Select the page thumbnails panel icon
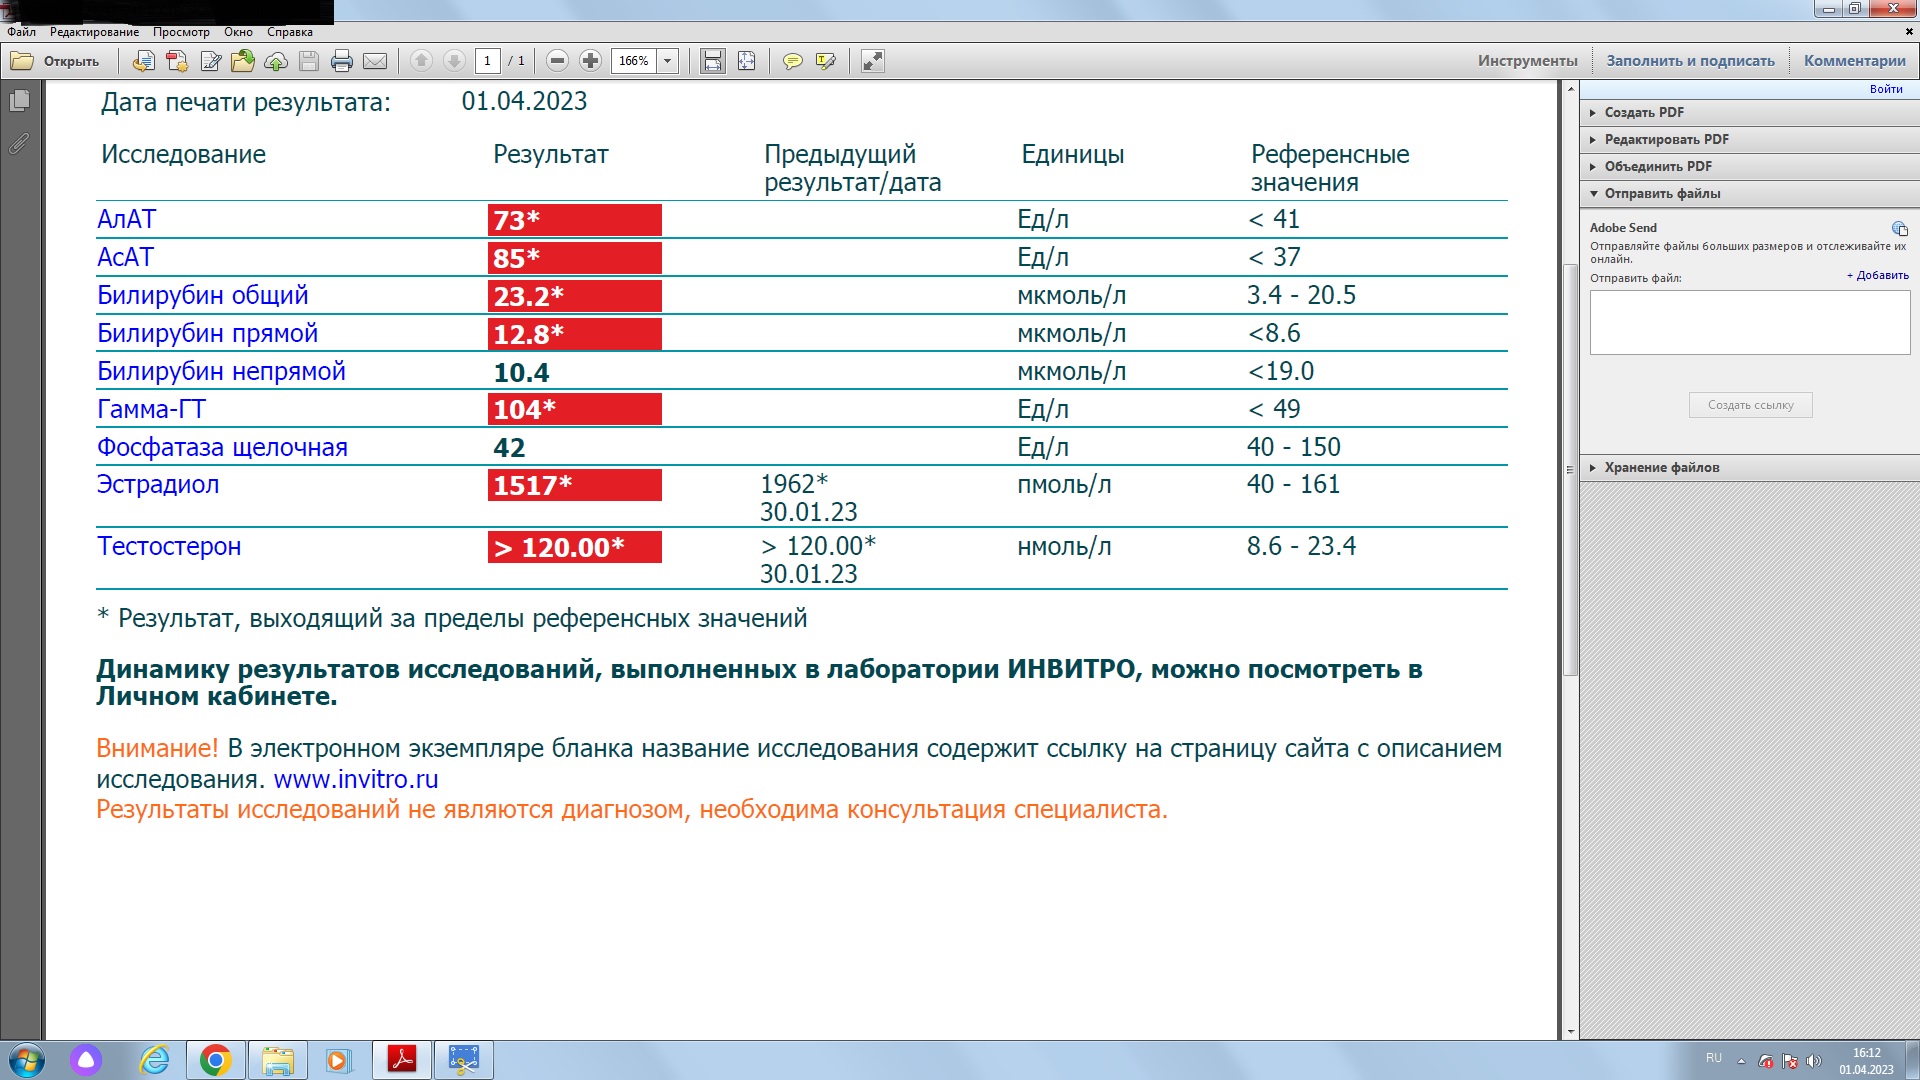 point(18,100)
